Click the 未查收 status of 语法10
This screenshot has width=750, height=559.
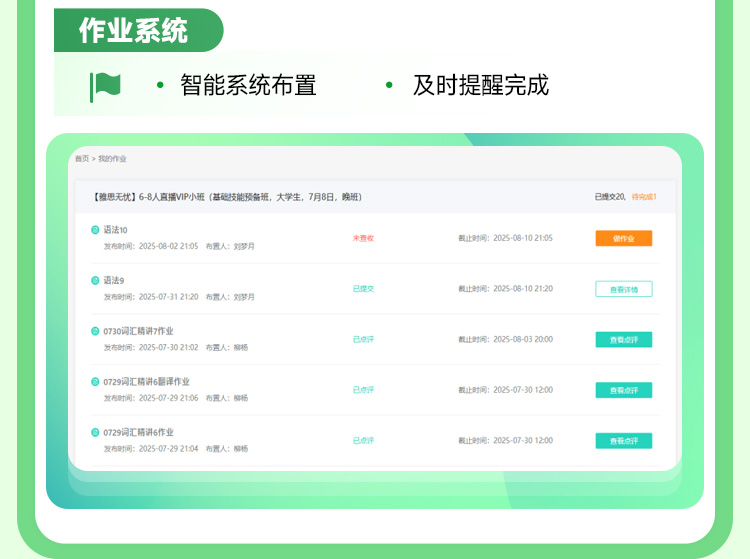click(x=363, y=238)
